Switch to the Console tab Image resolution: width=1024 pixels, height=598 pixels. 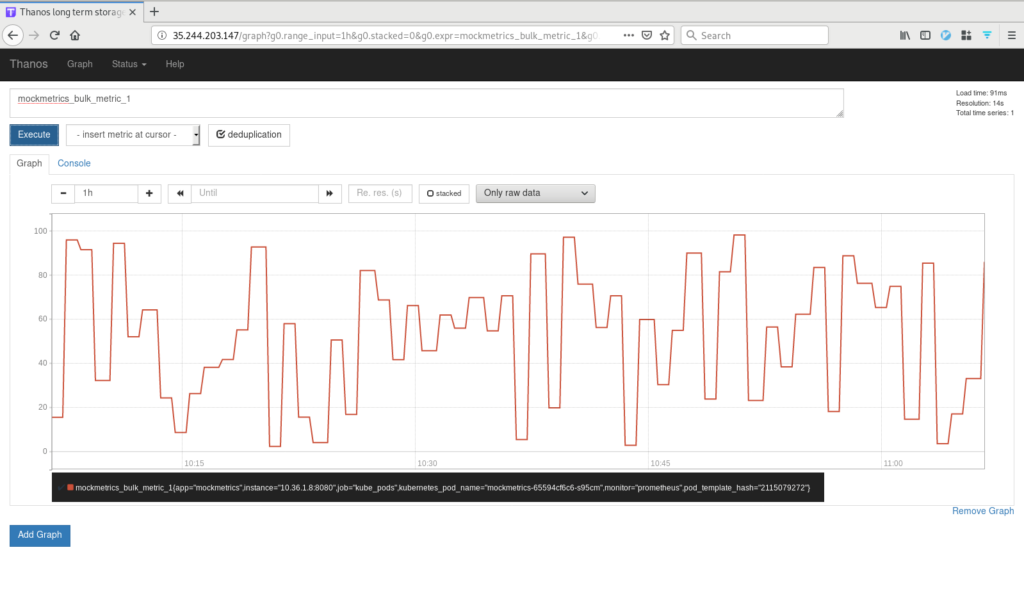[x=73, y=162]
